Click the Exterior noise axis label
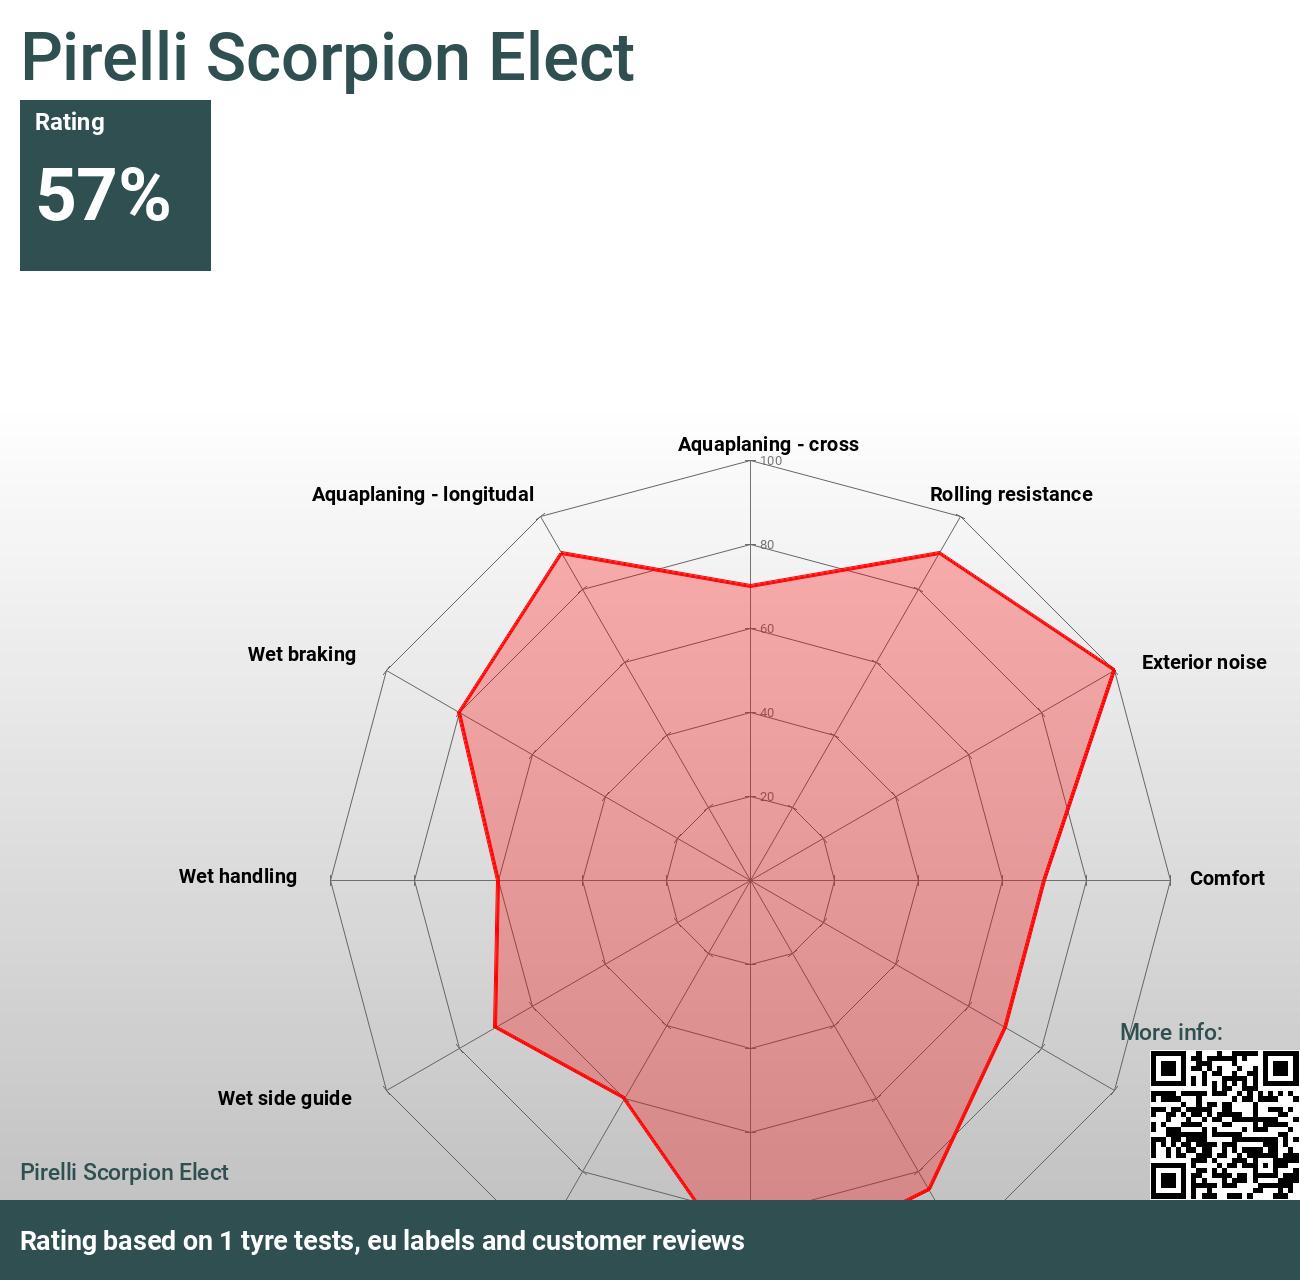The width and height of the screenshot is (1300, 1280). tap(1204, 662)
